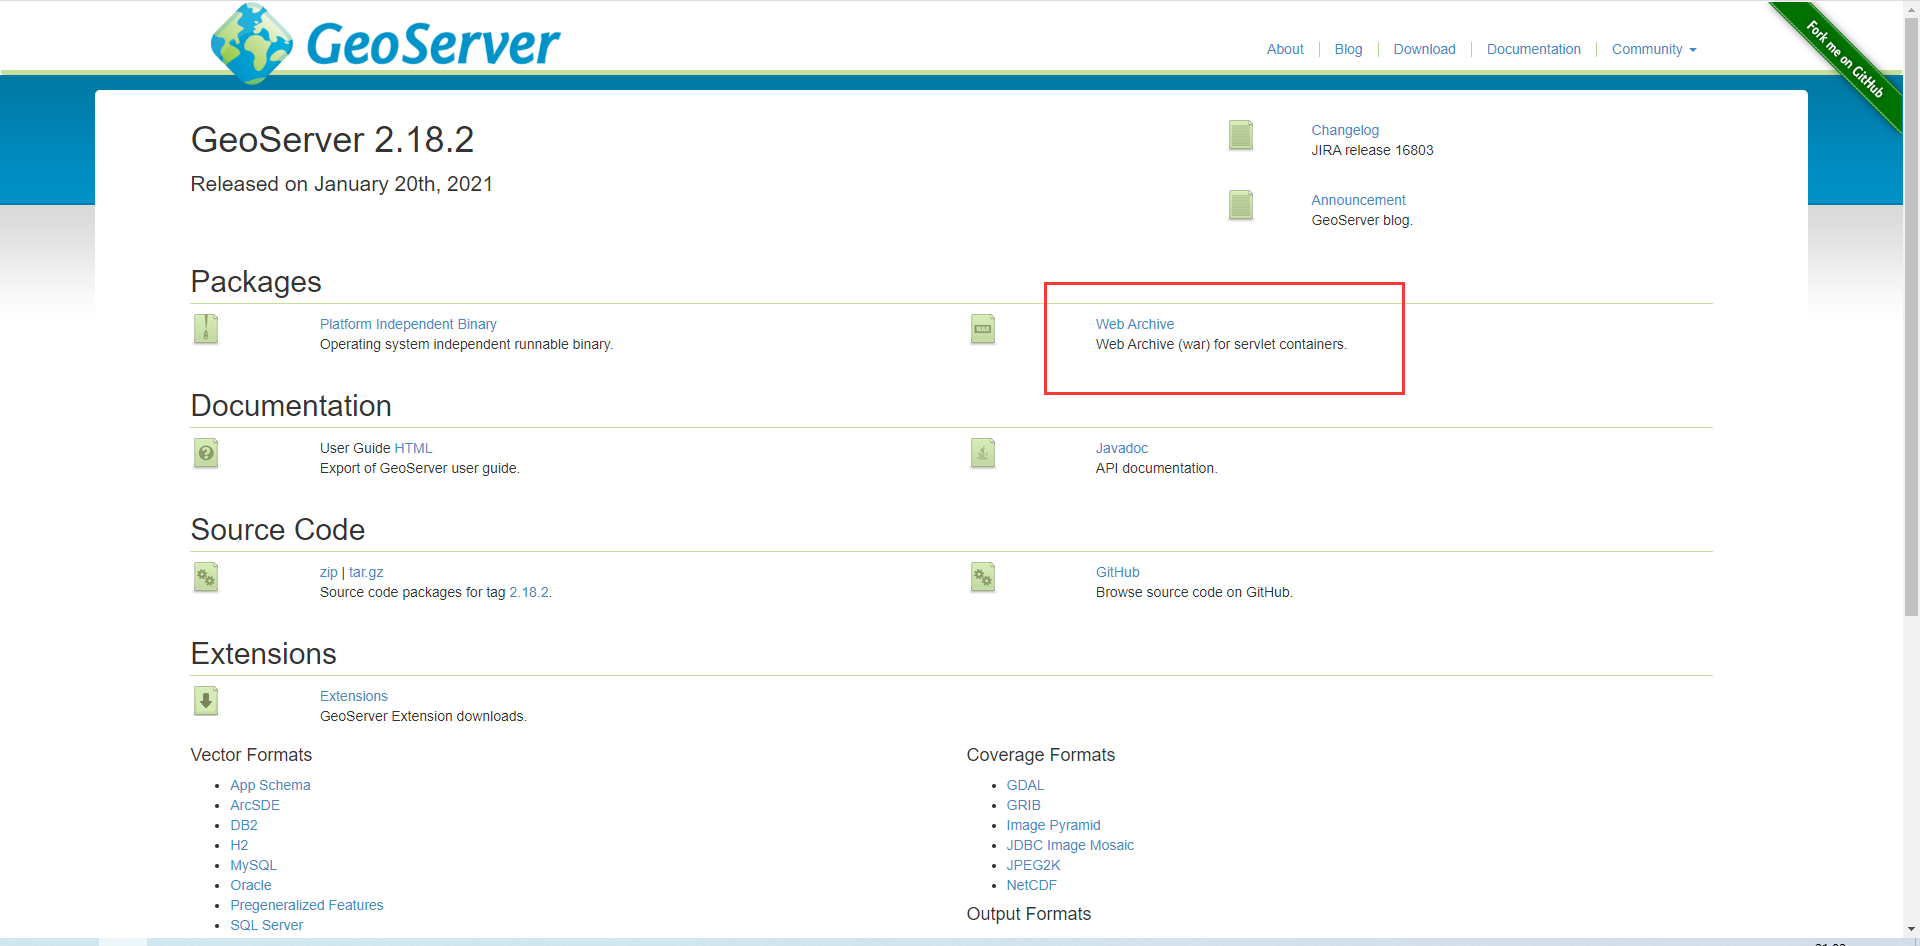This screenshot has width=1920, height=946.
Task: Select the GDAL coverage format
Action: tap(1025, 785)
